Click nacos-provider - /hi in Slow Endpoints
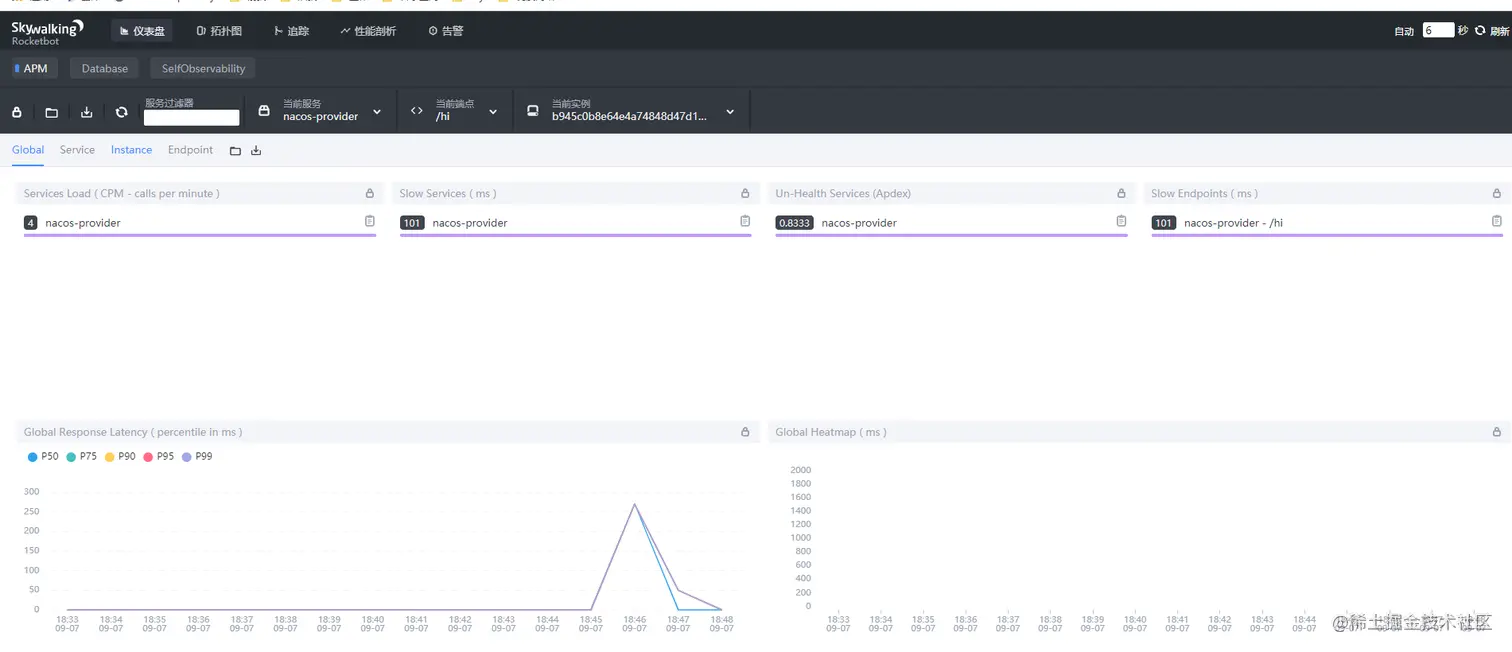Viewport: 1512px width, 652px height. tap(1233, 223)
